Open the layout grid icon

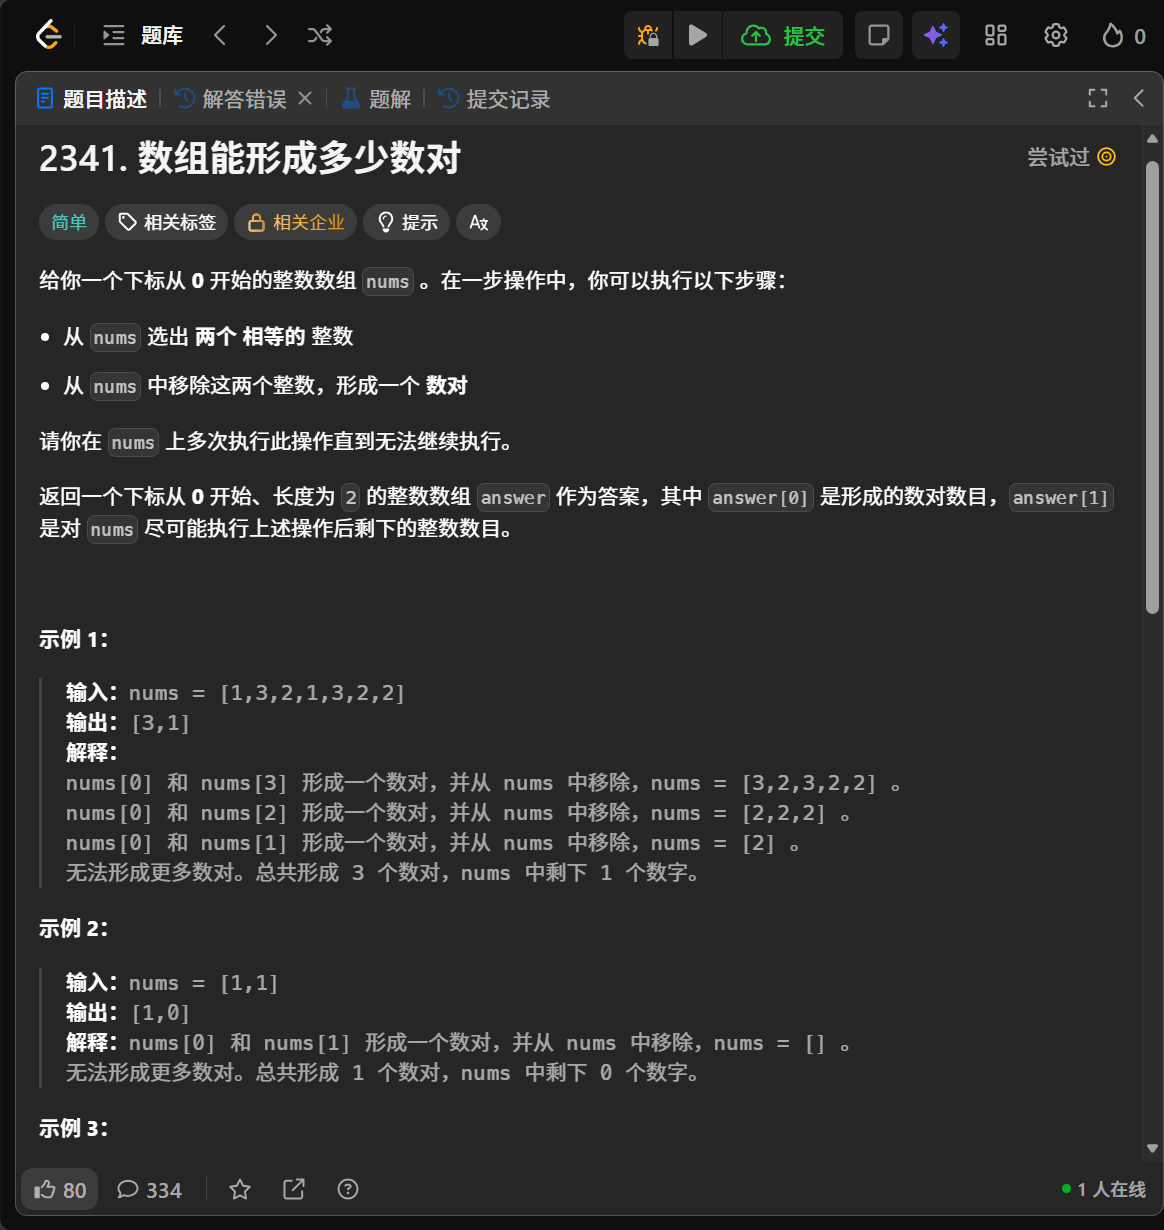coord(996,36)
